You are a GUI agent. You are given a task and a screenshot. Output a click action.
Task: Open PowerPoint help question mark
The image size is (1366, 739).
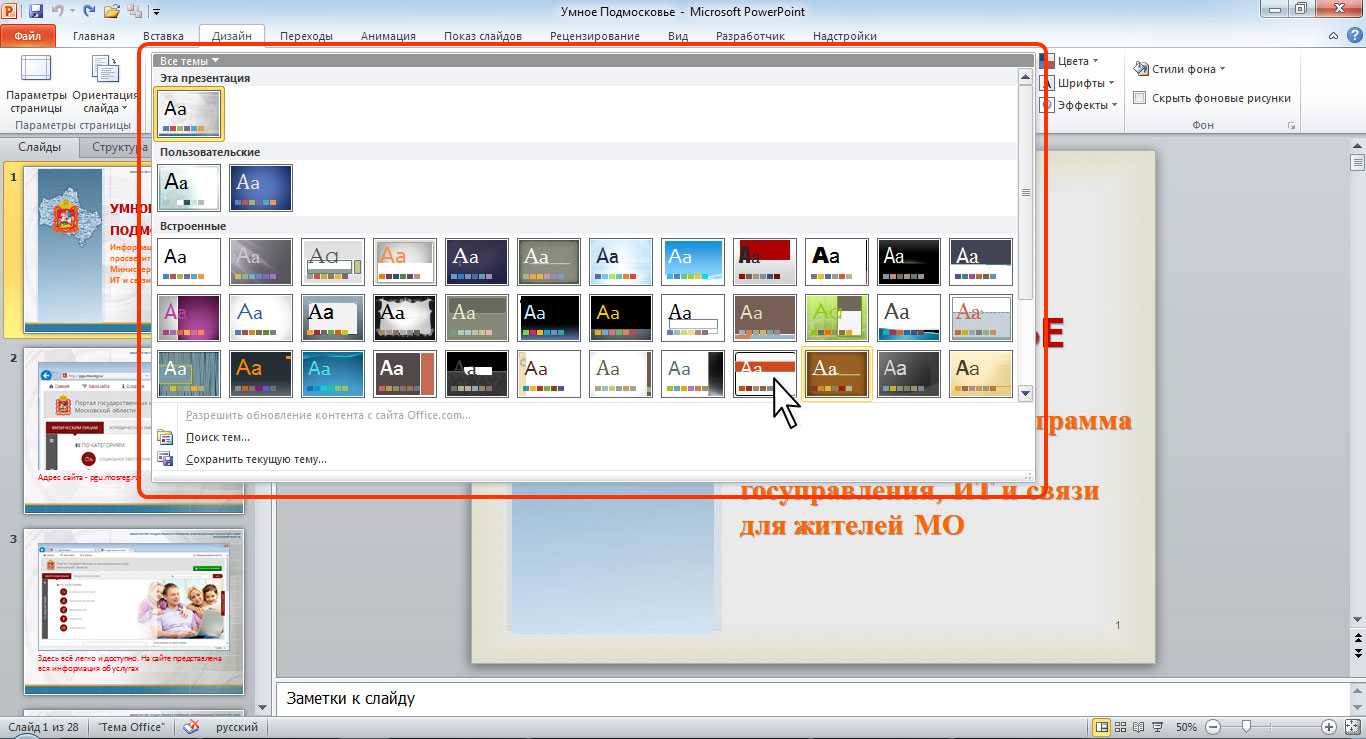point(1352,35)
